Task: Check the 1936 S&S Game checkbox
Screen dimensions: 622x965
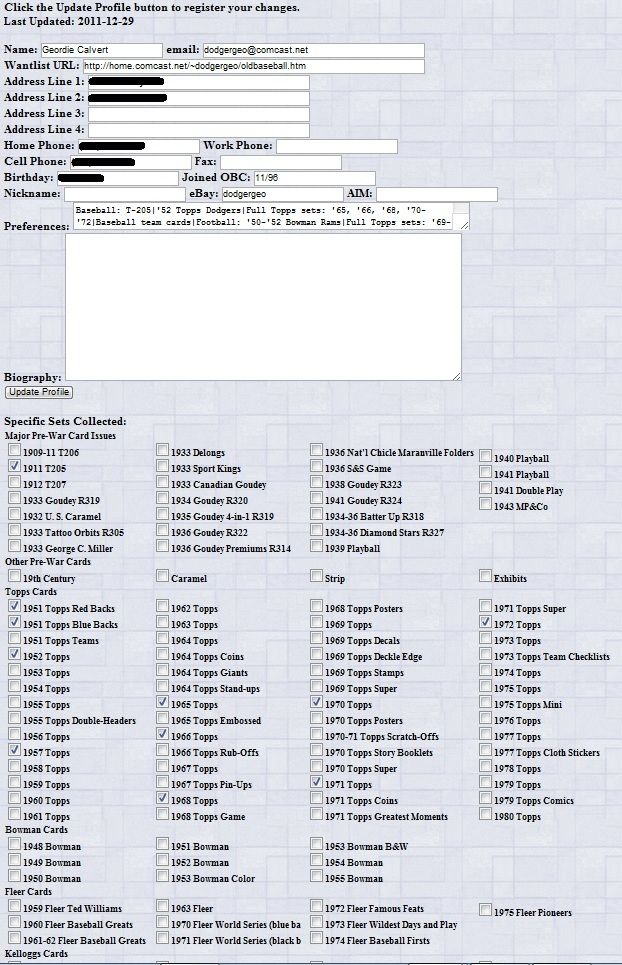Action: click(x=316, y=466)
